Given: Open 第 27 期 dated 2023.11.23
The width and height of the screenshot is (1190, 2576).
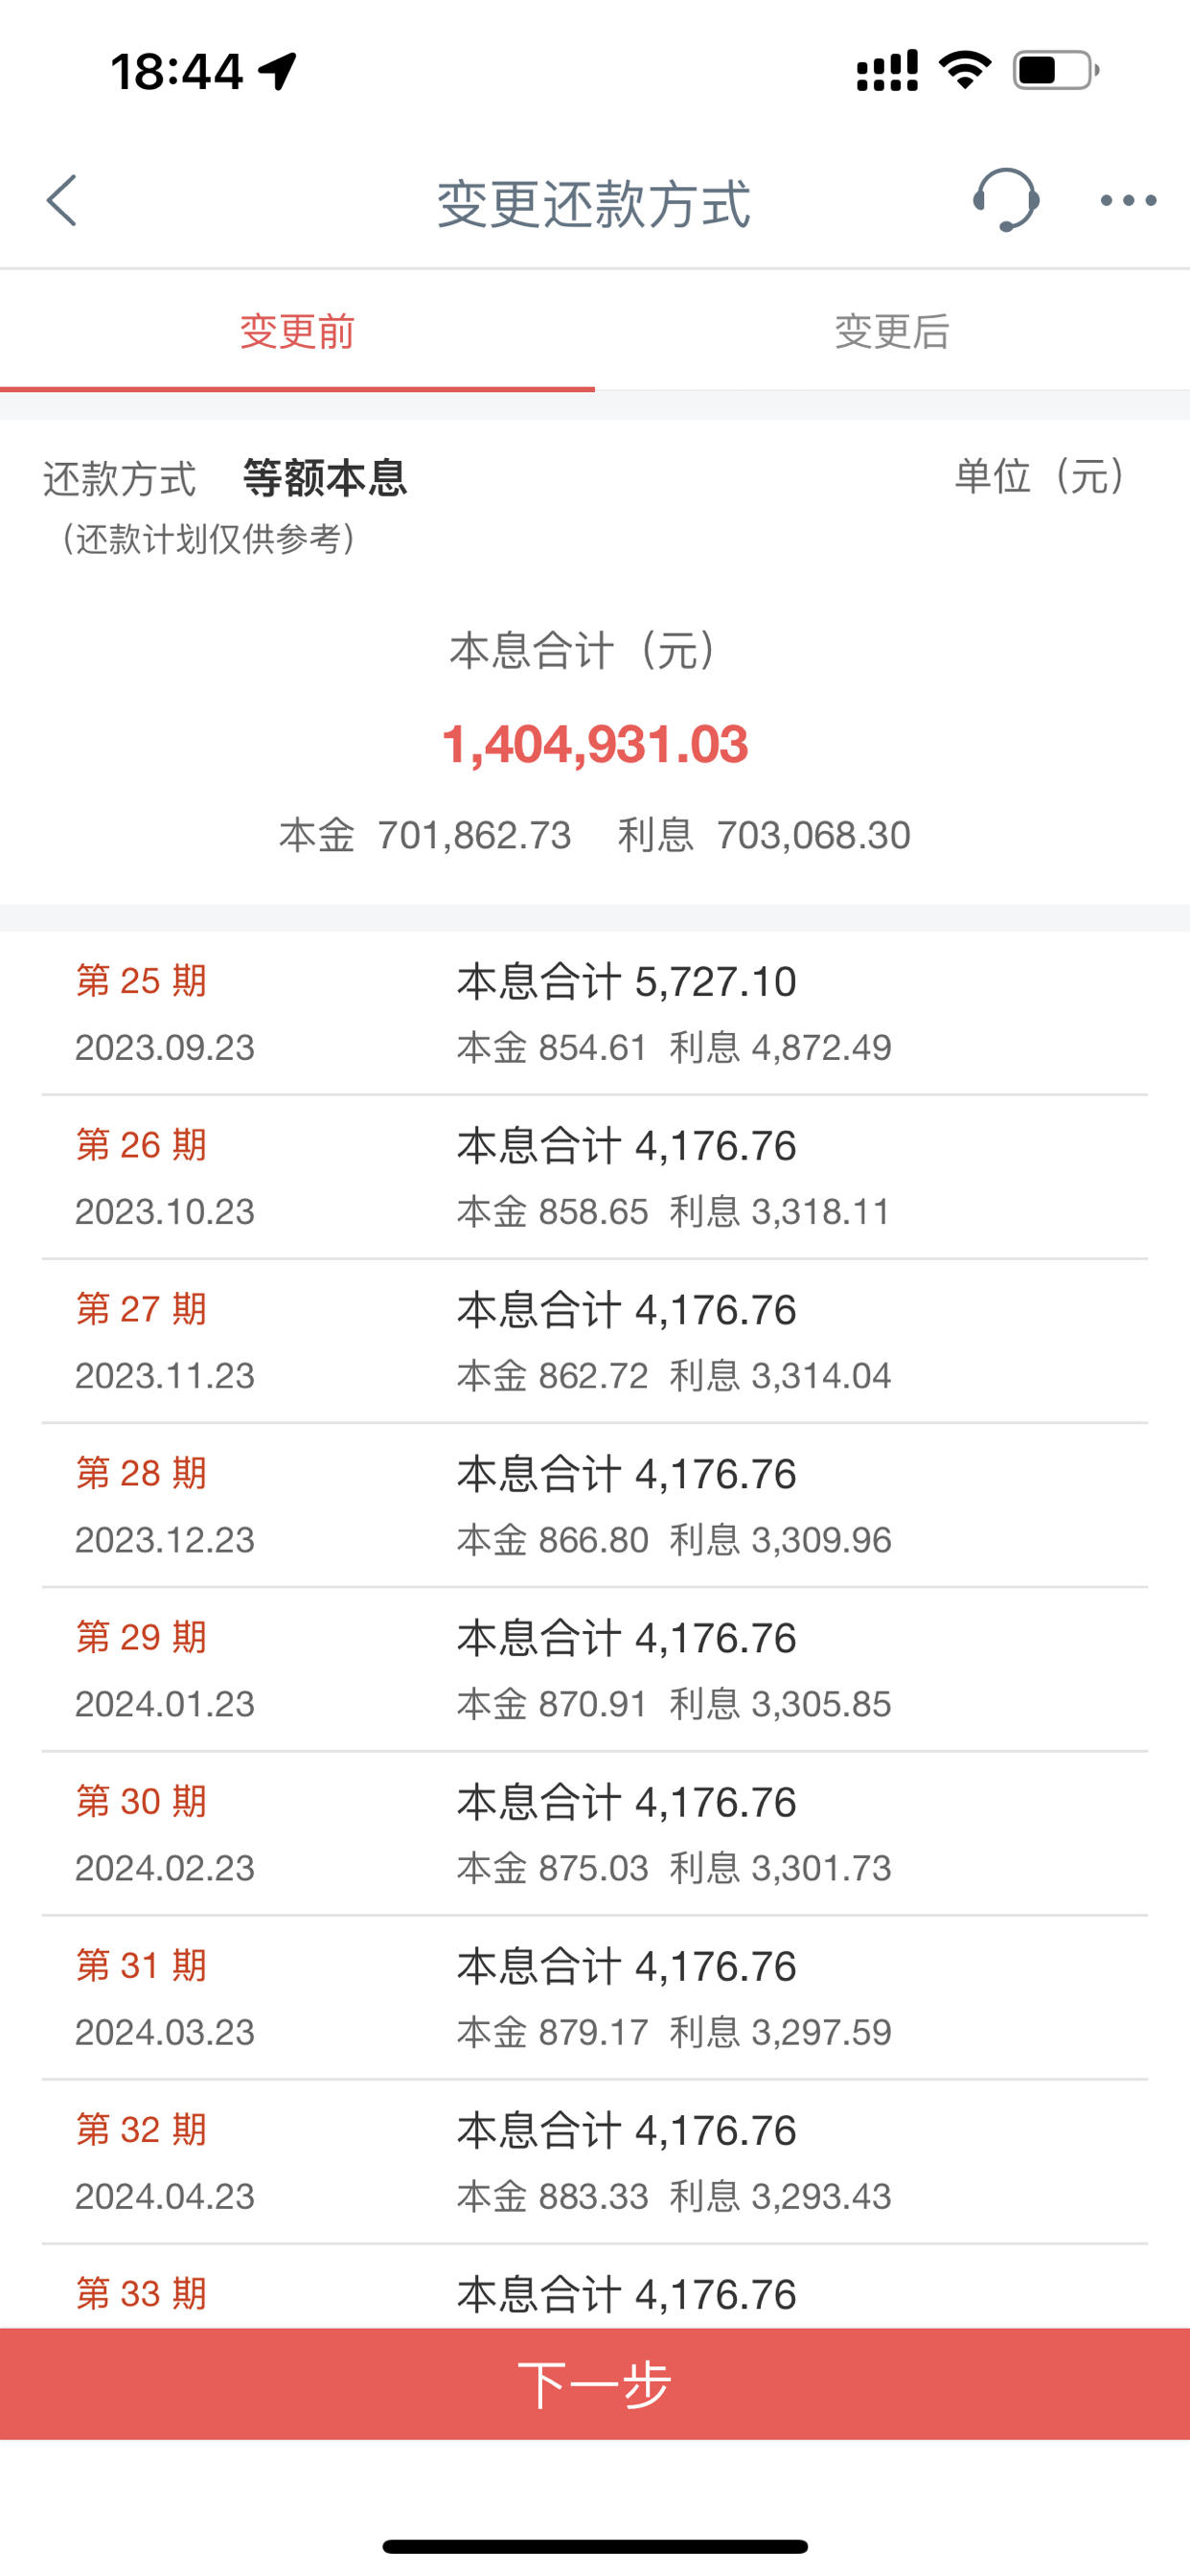Looking at the screenshot, I should (595, 1341).
